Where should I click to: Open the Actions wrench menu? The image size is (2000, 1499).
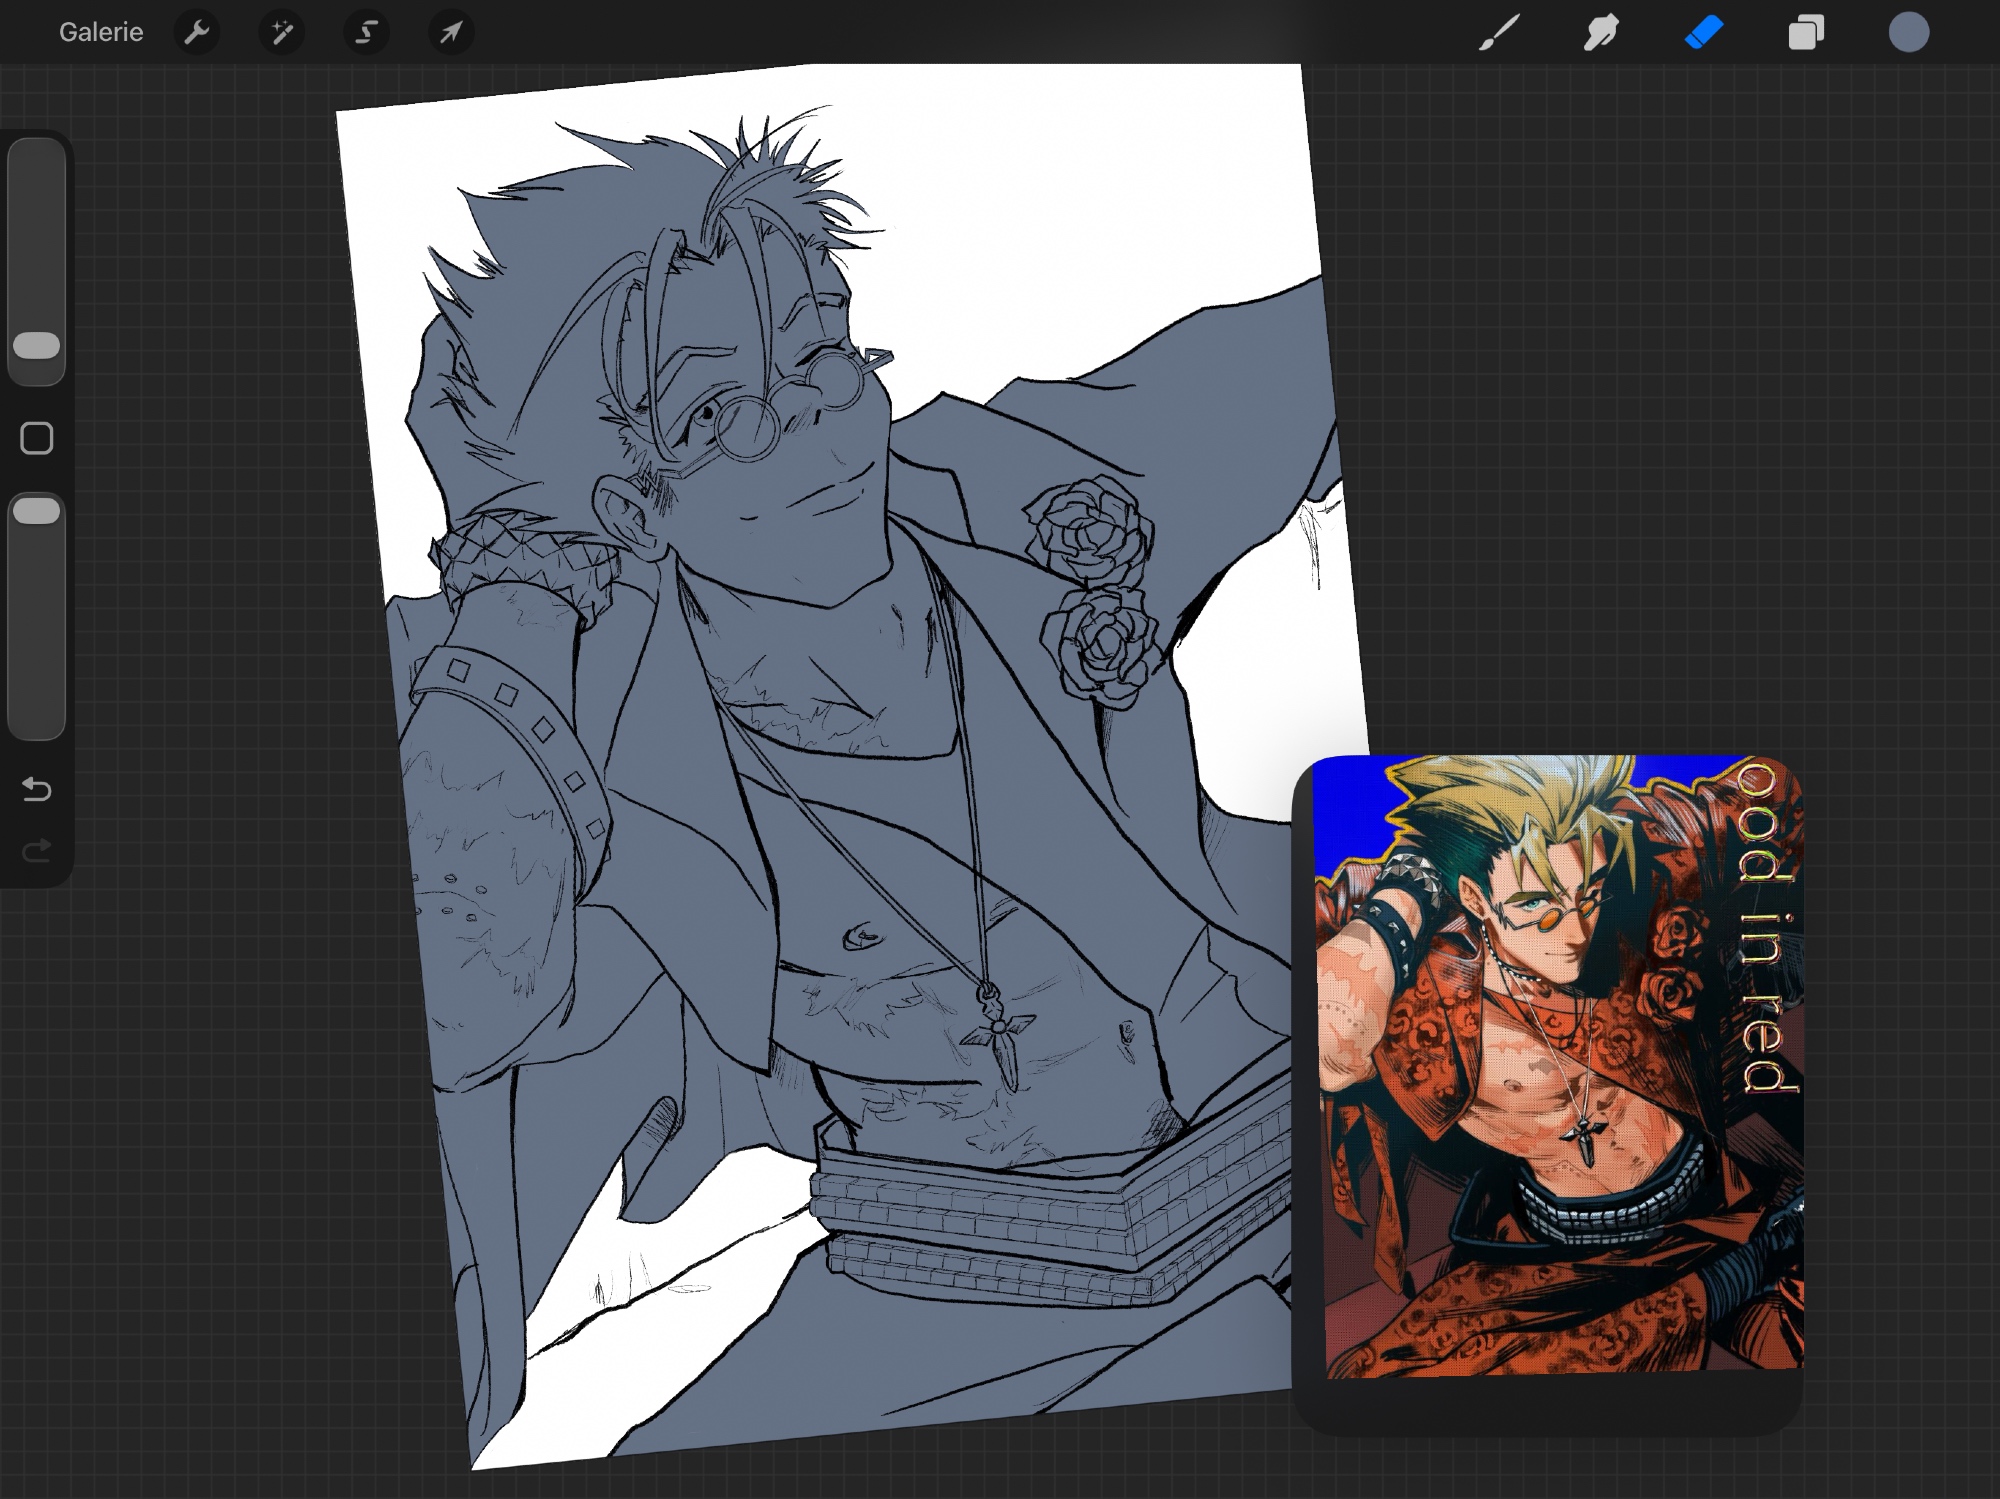[x=197, y=32]
